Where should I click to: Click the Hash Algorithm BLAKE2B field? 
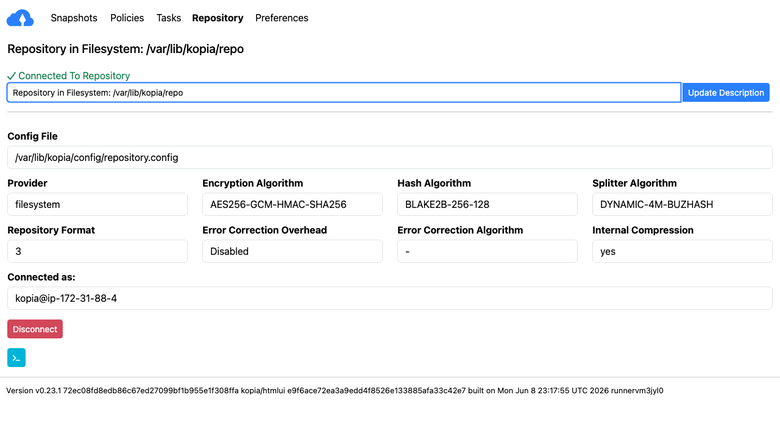488,204
